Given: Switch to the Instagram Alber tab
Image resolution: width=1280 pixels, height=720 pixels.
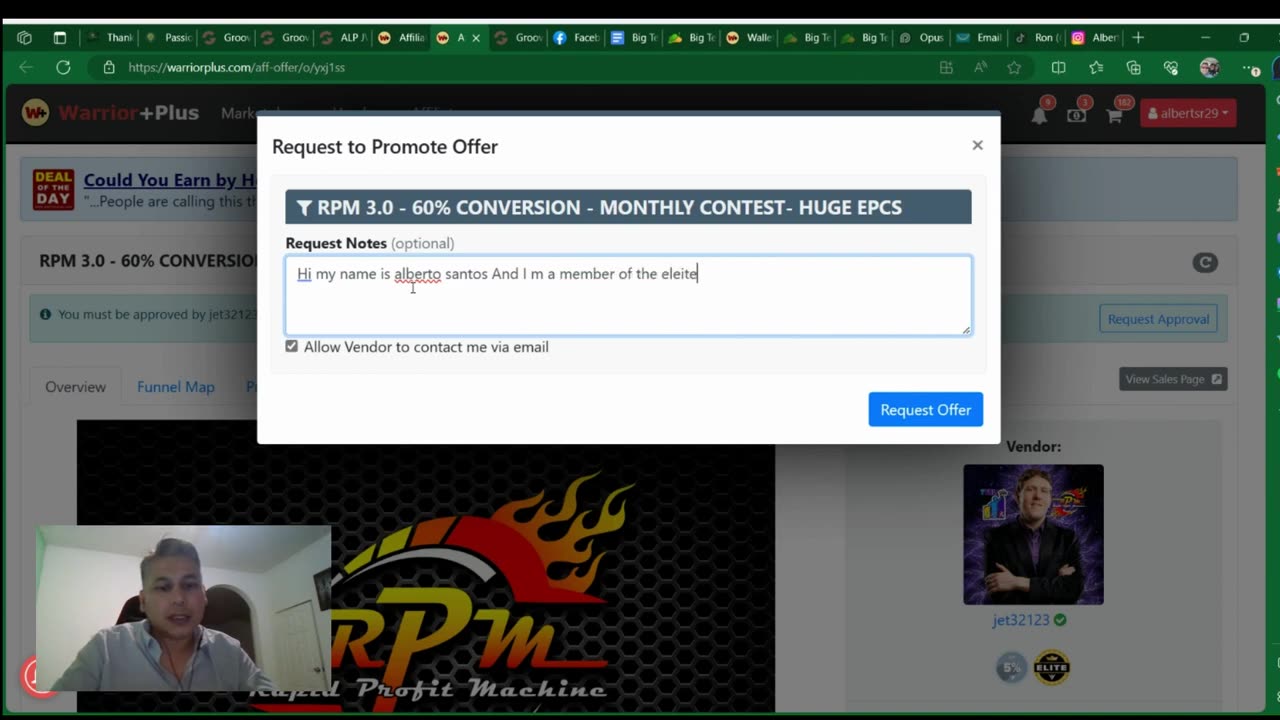Looking at the screenshot, I should [x=1095, y=38].
